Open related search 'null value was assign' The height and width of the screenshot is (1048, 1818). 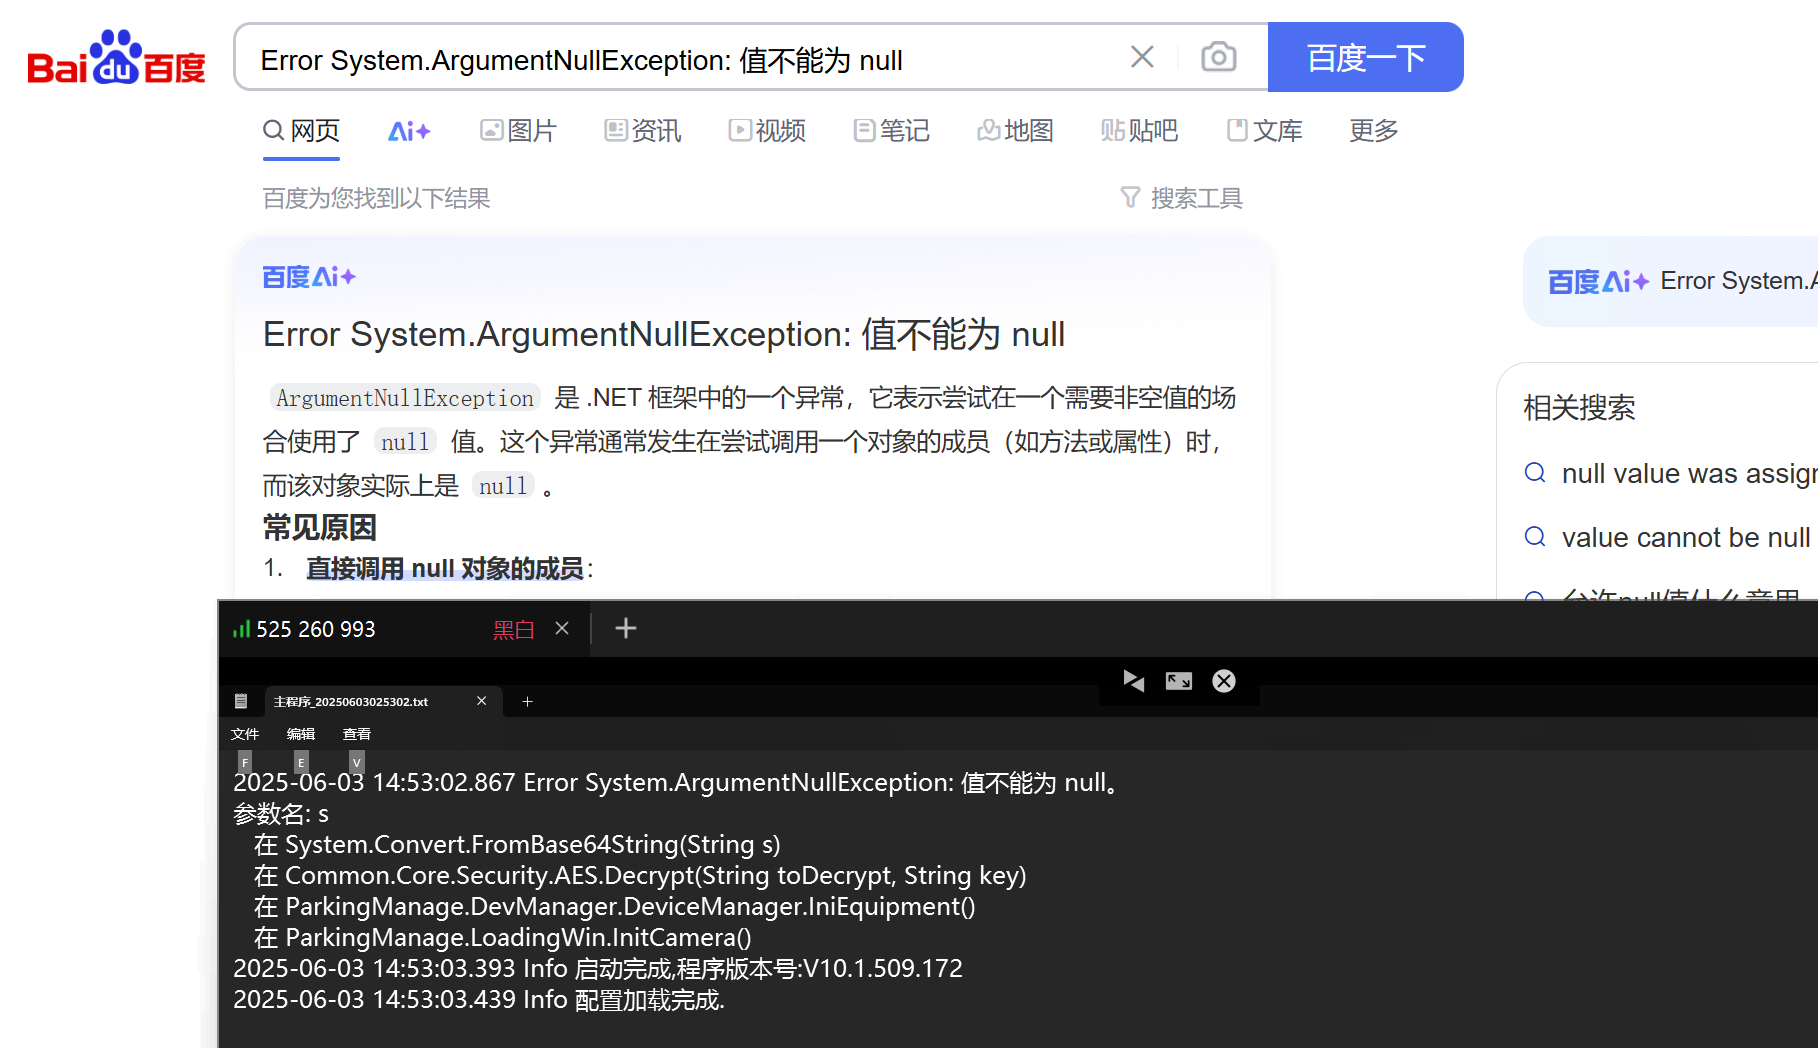(1670, 473)
